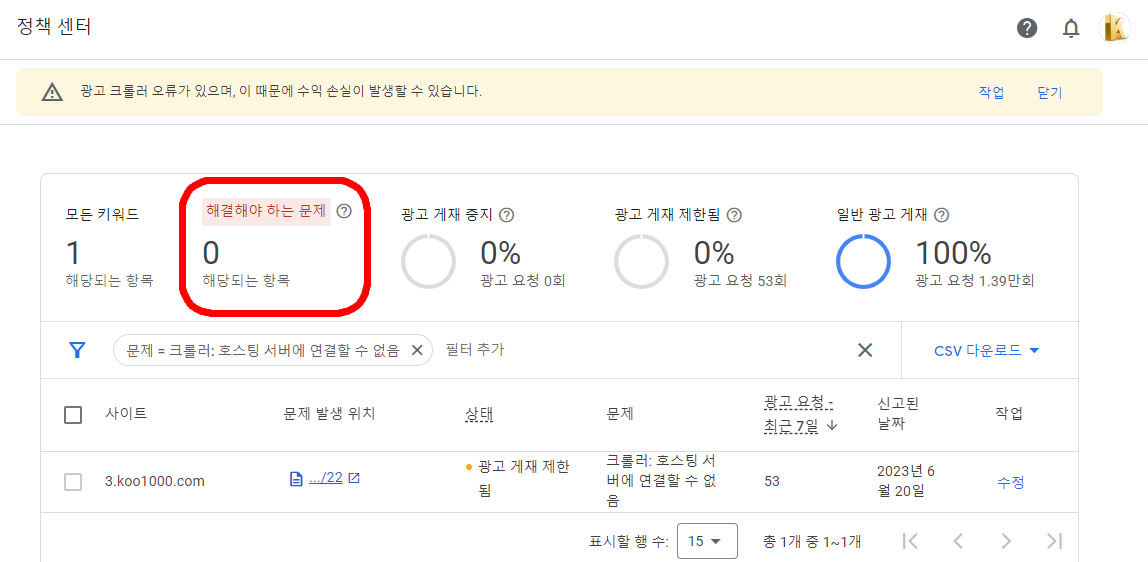Click the 문제 발생 위치 column header
Screen dimensions: 1148x562
pyautogui.click(x=329, y=413)
